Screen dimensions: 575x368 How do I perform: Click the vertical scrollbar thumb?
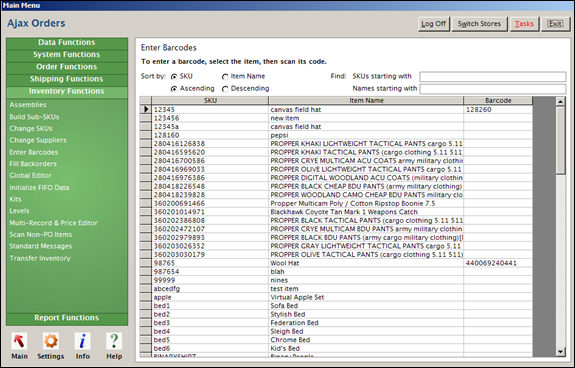560,140
